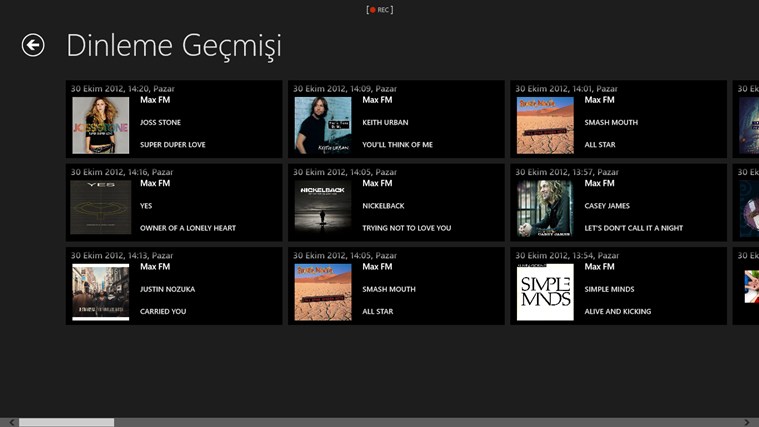Click Max FM in the Nickelback entry
Image resolution: width=759 pixels, height=427 pixels.
coord(377,183)
